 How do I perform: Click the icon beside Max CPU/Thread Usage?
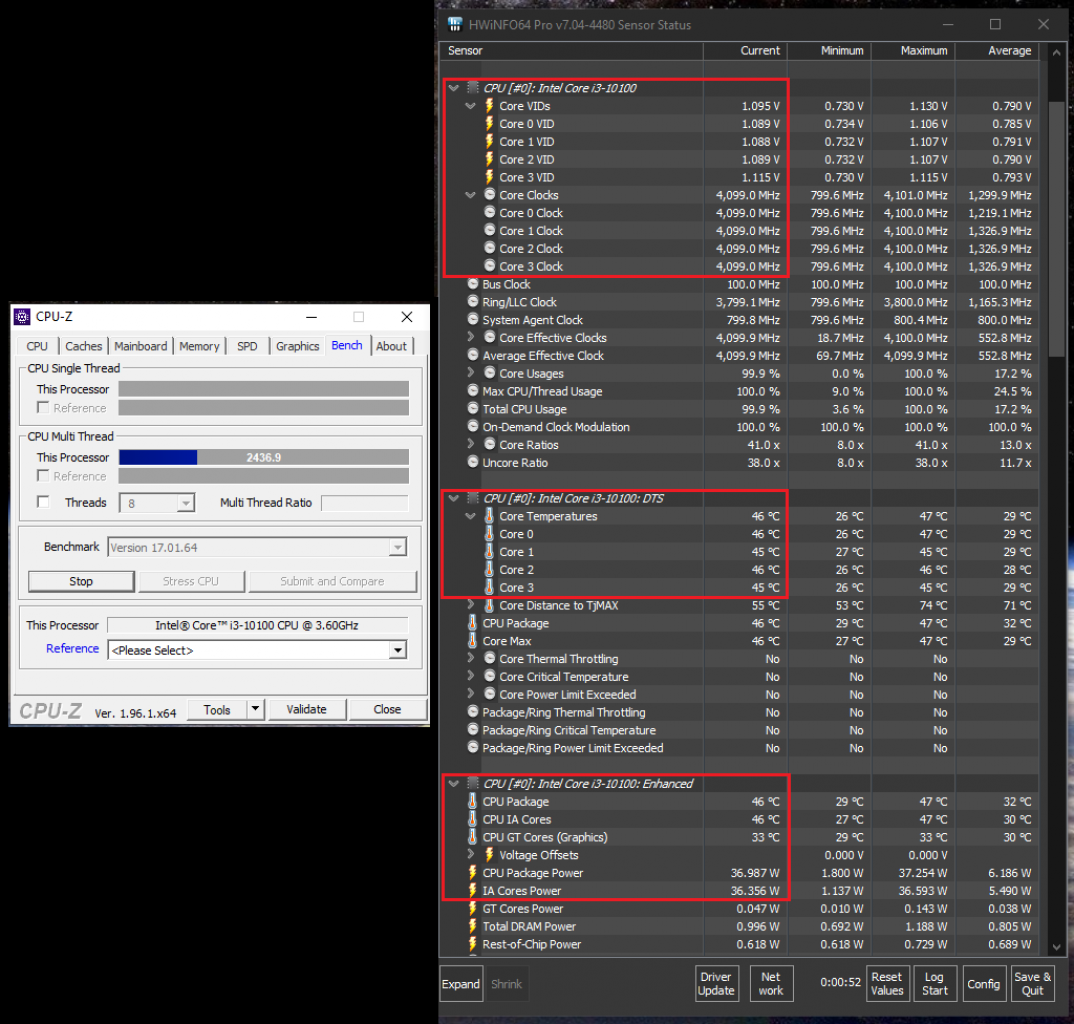pos(473,390)
